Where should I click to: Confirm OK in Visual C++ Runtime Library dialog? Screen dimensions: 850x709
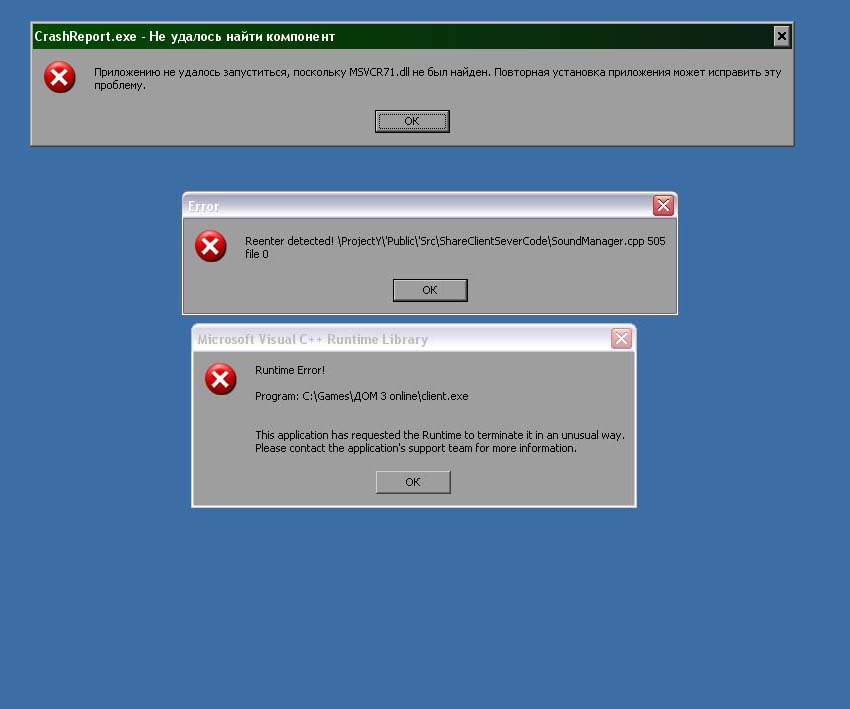coord(413,482)
